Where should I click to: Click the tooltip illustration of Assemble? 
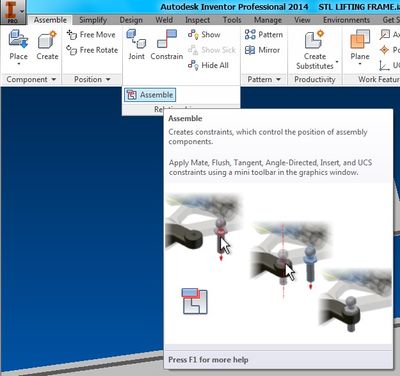point(279,263)
